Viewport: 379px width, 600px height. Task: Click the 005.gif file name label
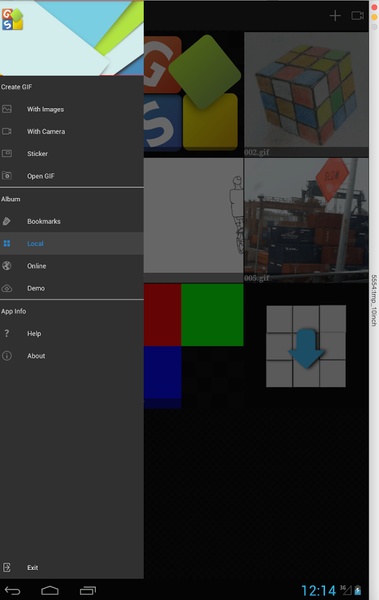tap(257, 278)
